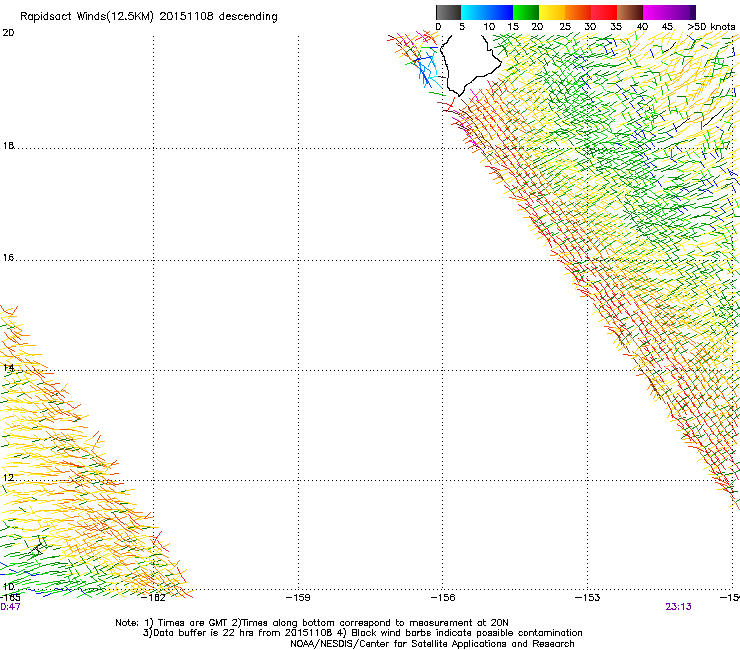Click the orange 25-30 knots legend swatch
The width and height of the screenshot is (740, 650).
tap(578, 12)
